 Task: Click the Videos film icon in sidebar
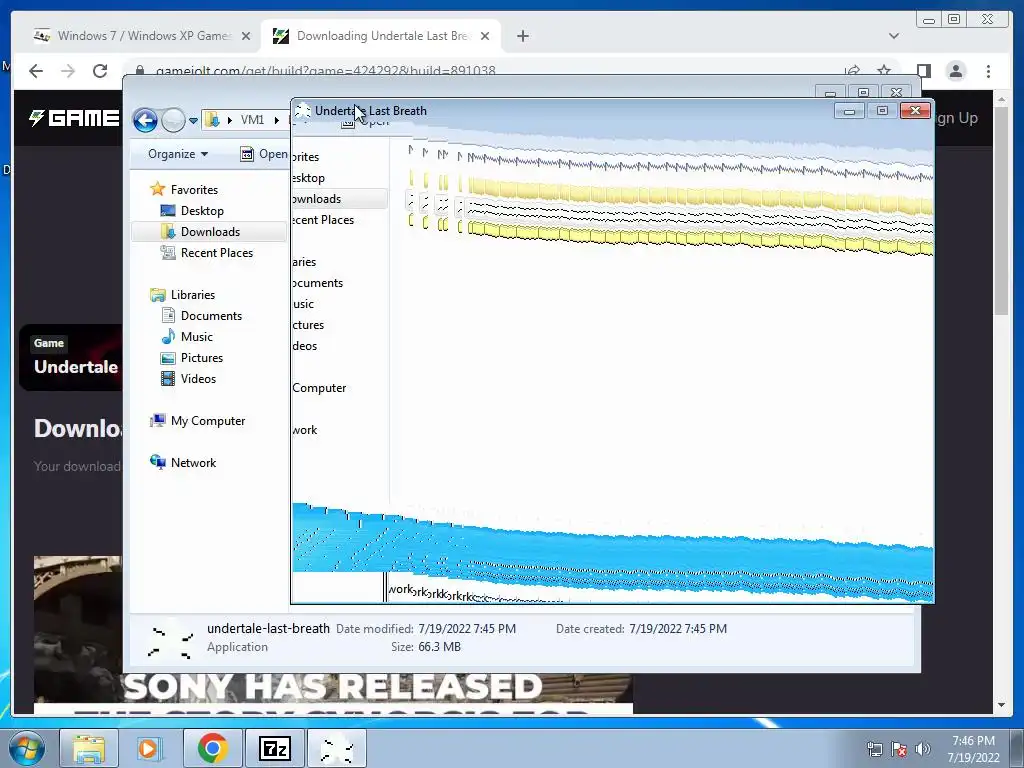[168, 378]
